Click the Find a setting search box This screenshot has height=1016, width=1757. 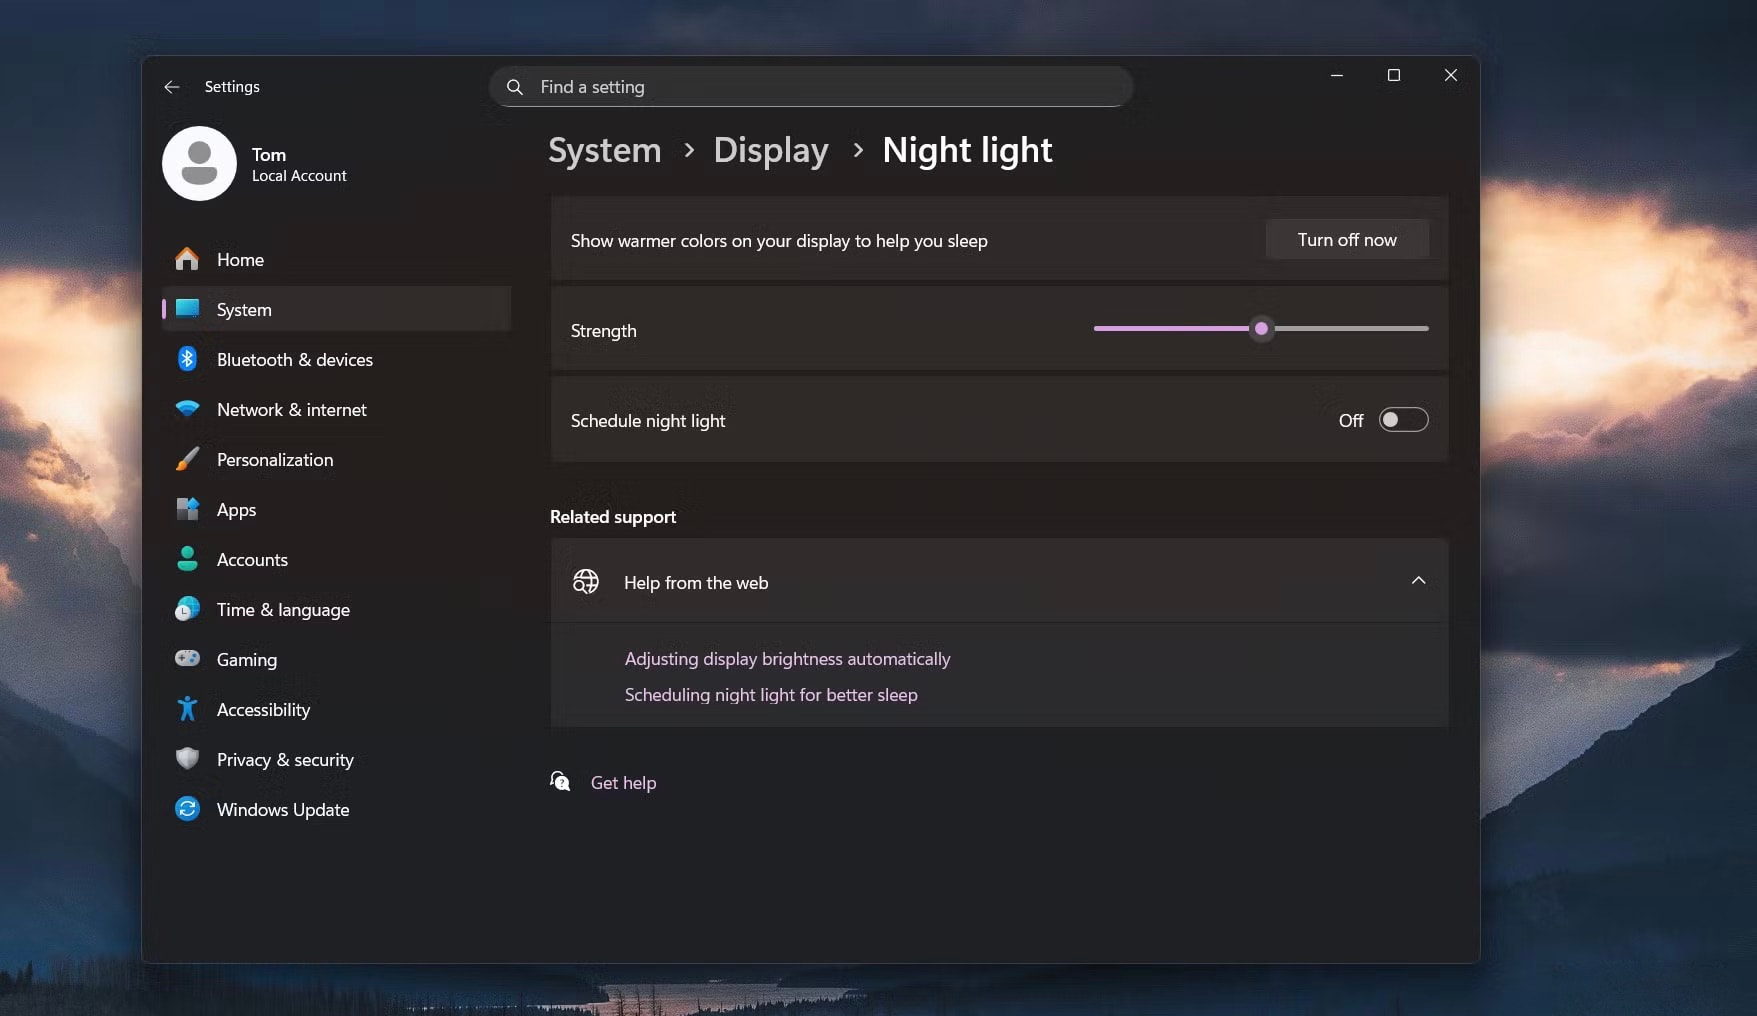pos(810,87)
